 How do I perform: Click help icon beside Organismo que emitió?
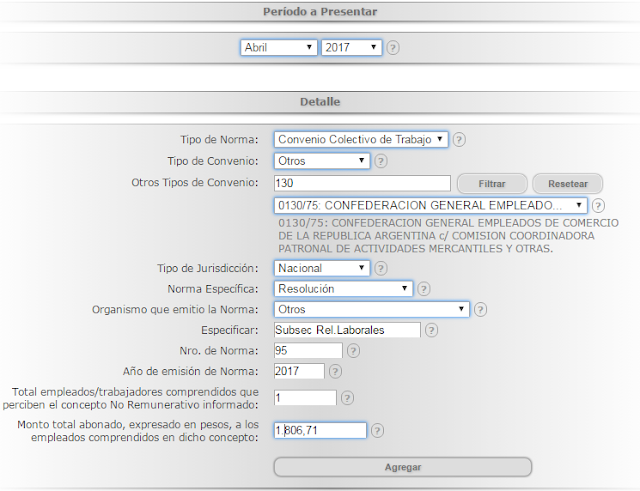pos(481,310)
